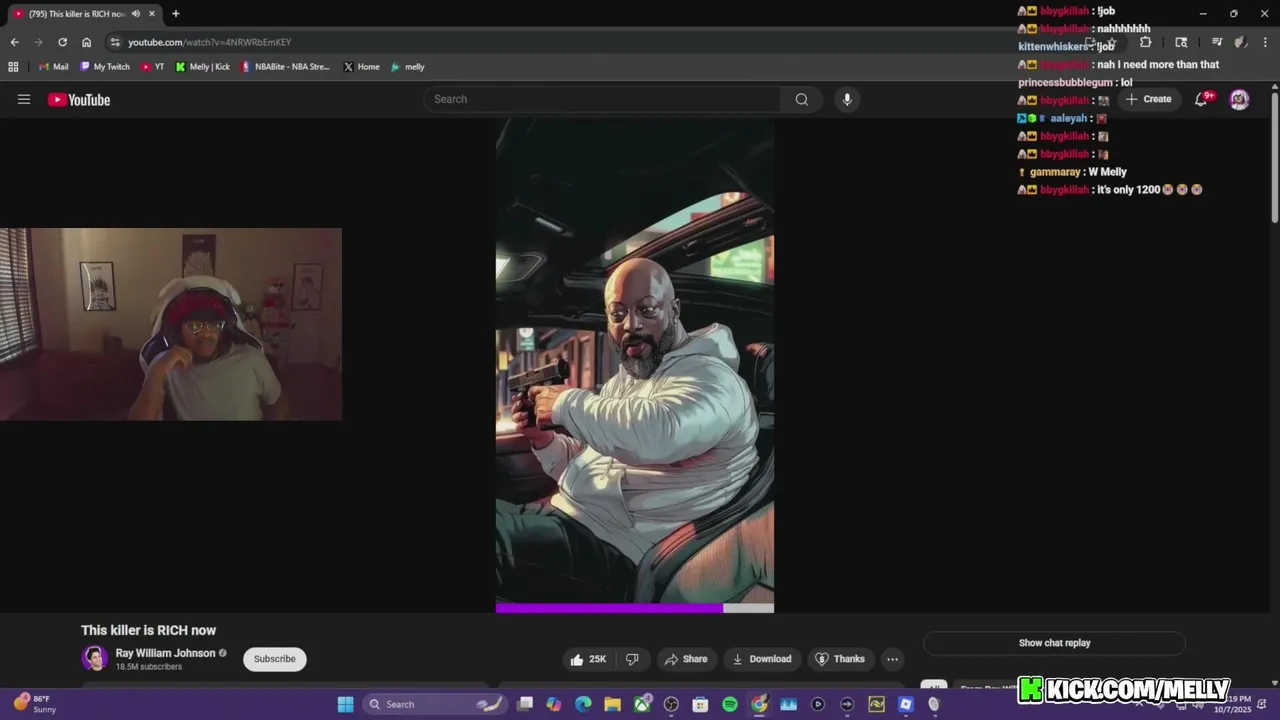Screen dimensions: 1280x720
Task: Open the Mail bookmark
Action: point(54,67)
